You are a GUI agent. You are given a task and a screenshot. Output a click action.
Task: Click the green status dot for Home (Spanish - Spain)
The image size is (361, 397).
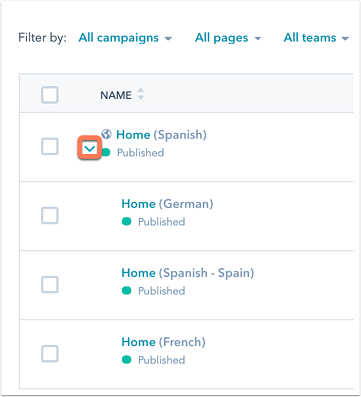[127, 291]
